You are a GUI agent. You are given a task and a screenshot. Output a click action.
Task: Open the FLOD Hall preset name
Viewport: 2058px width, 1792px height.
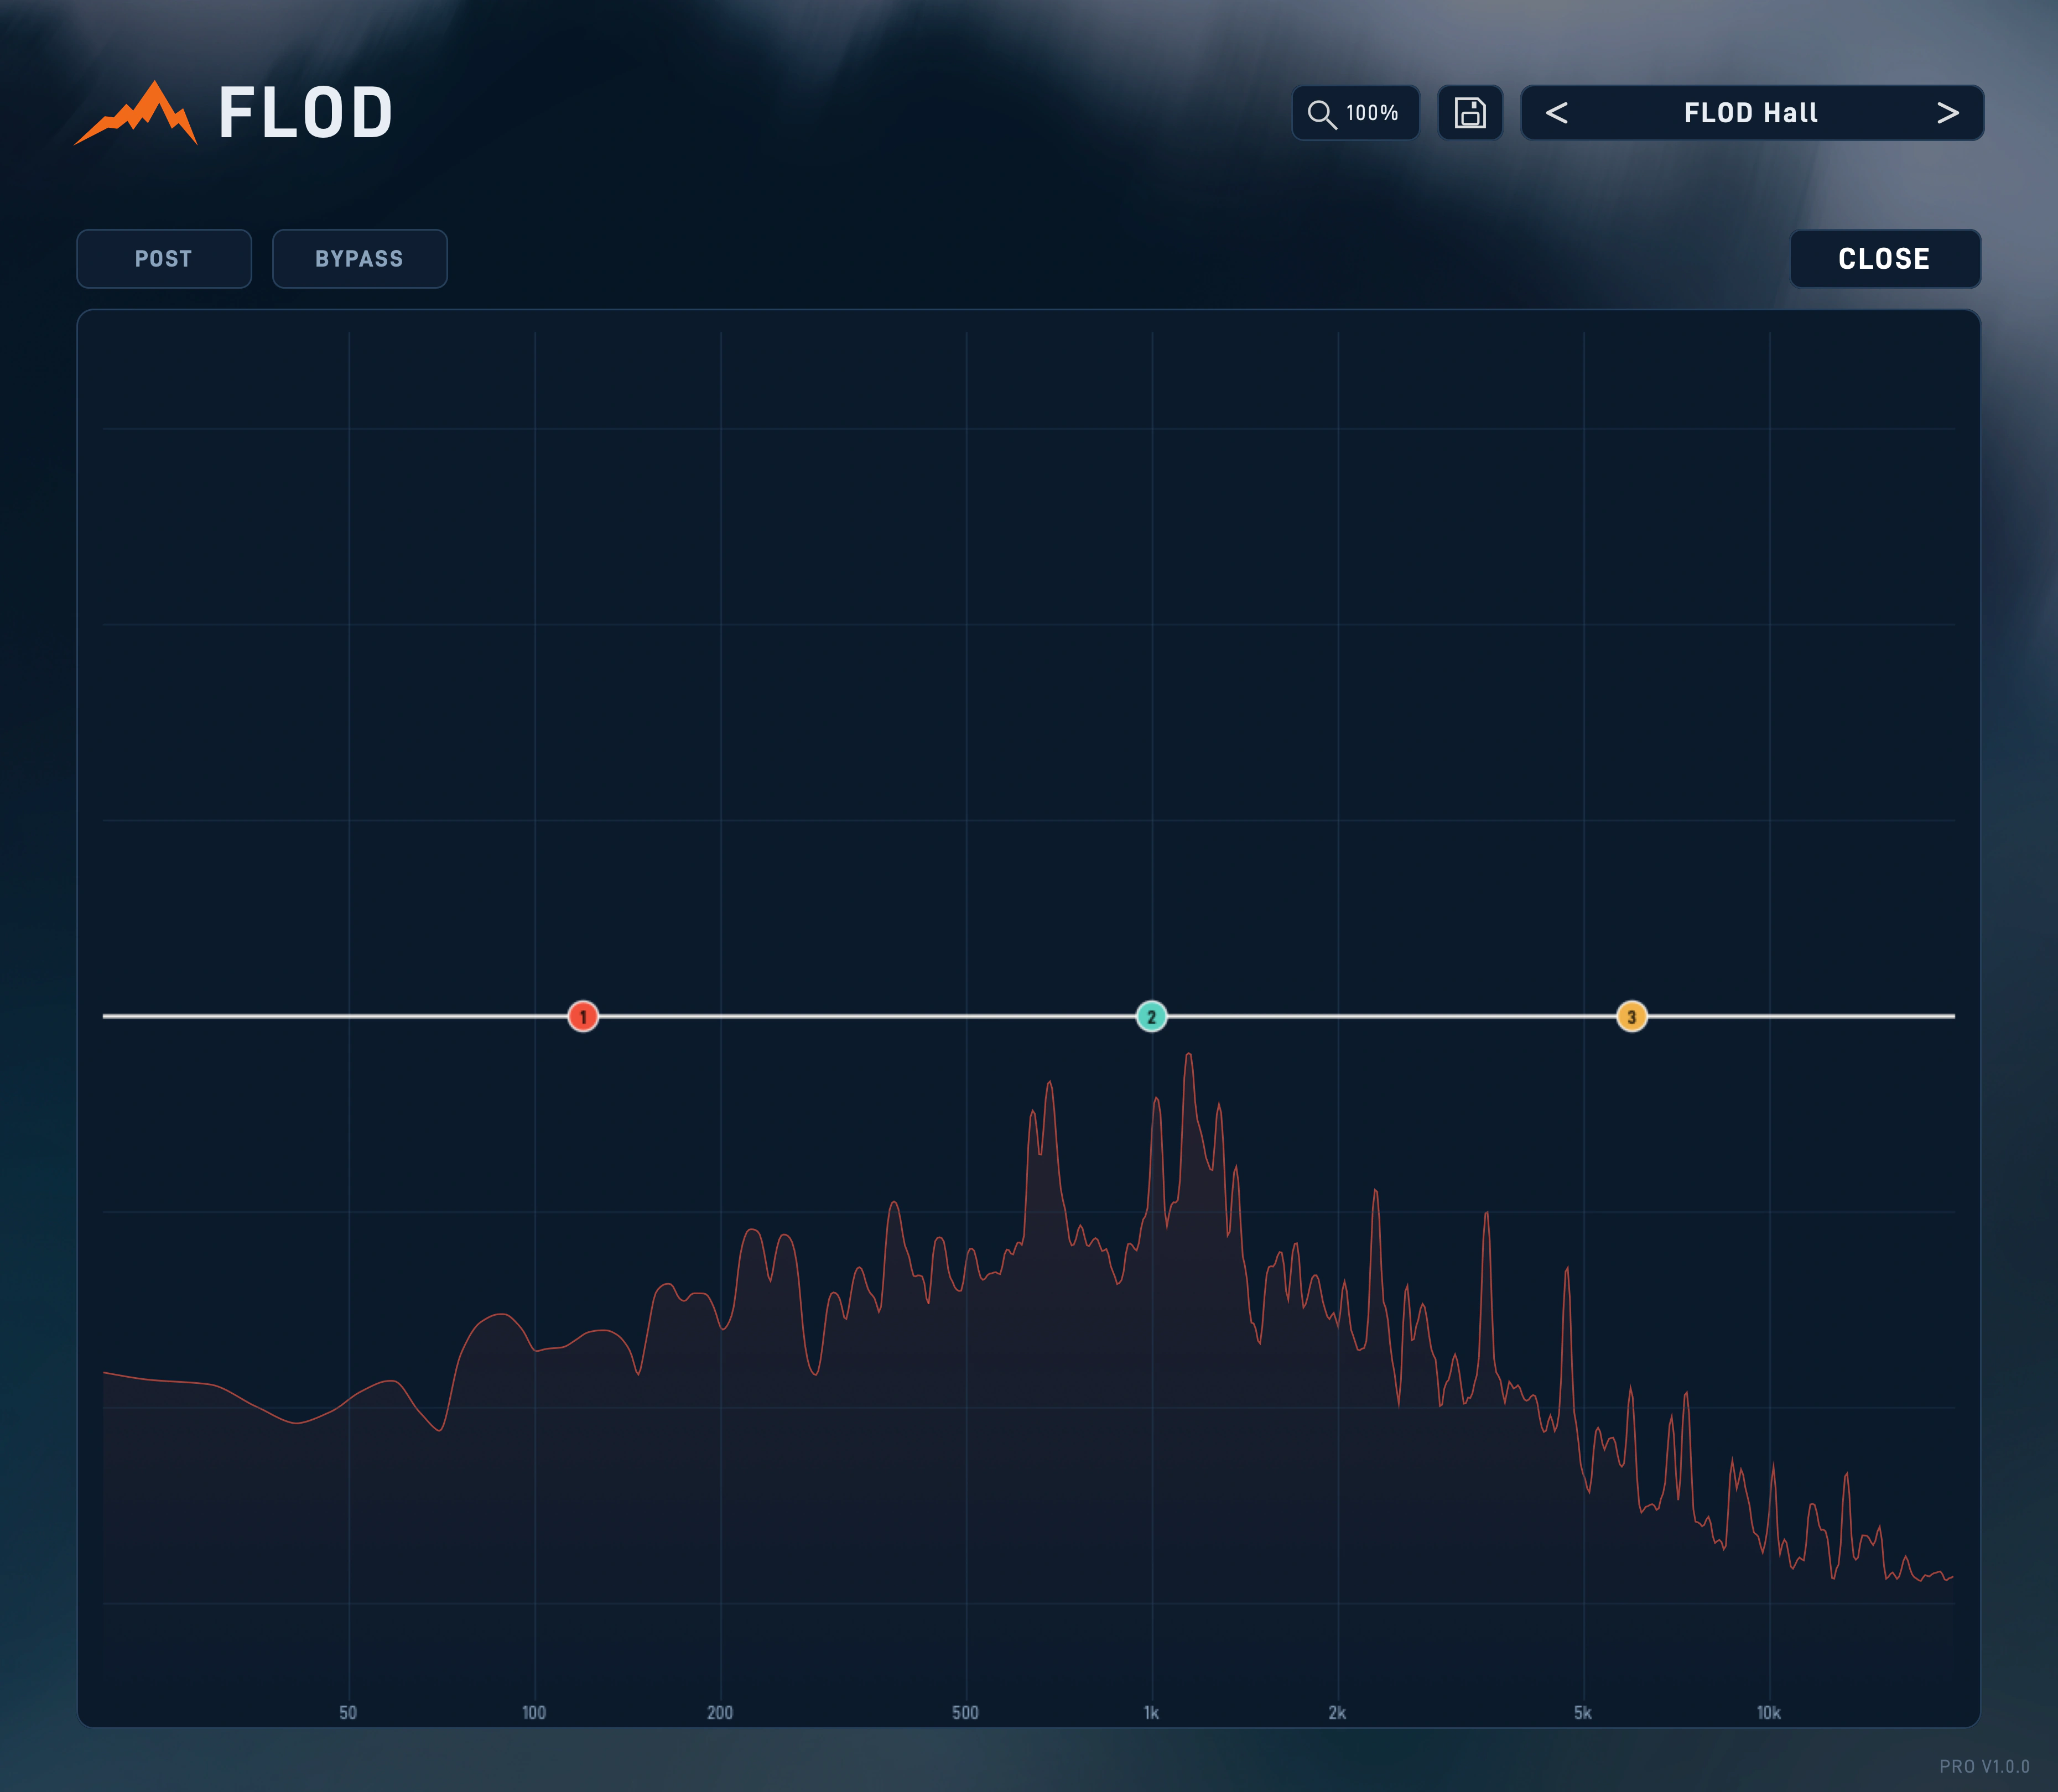point(1751,113)
